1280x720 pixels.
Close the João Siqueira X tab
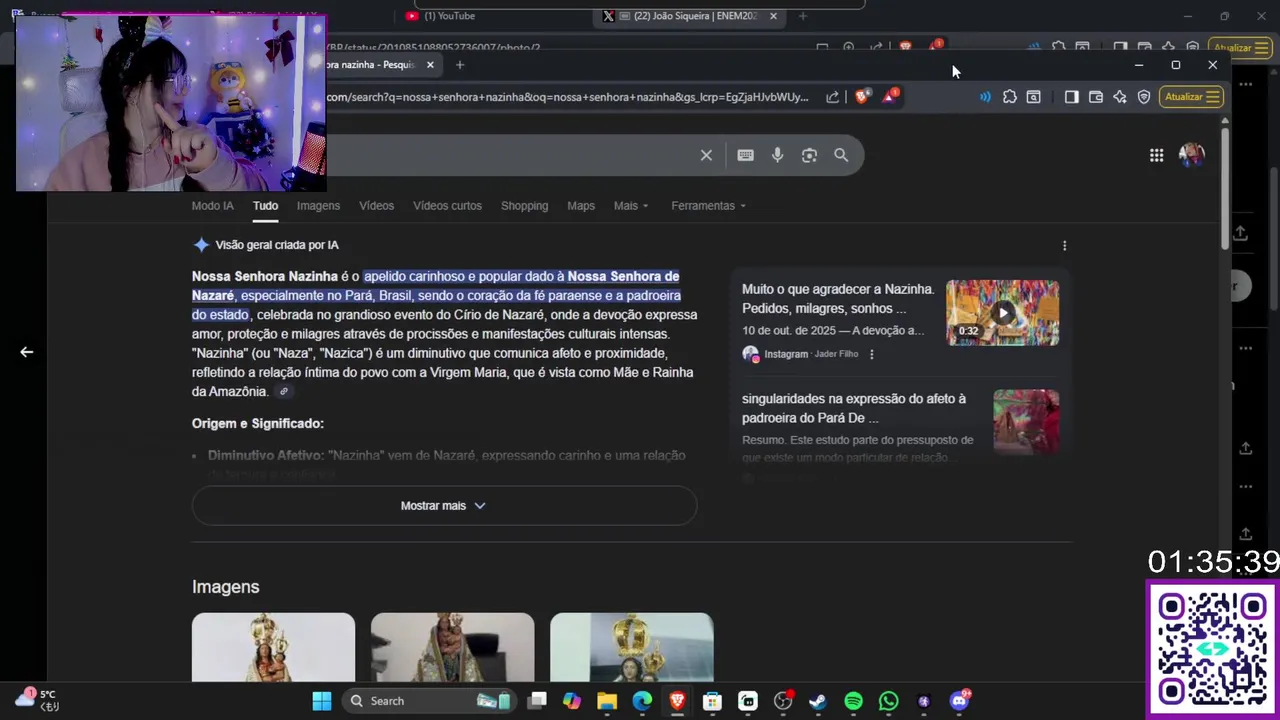pos(773,16)
